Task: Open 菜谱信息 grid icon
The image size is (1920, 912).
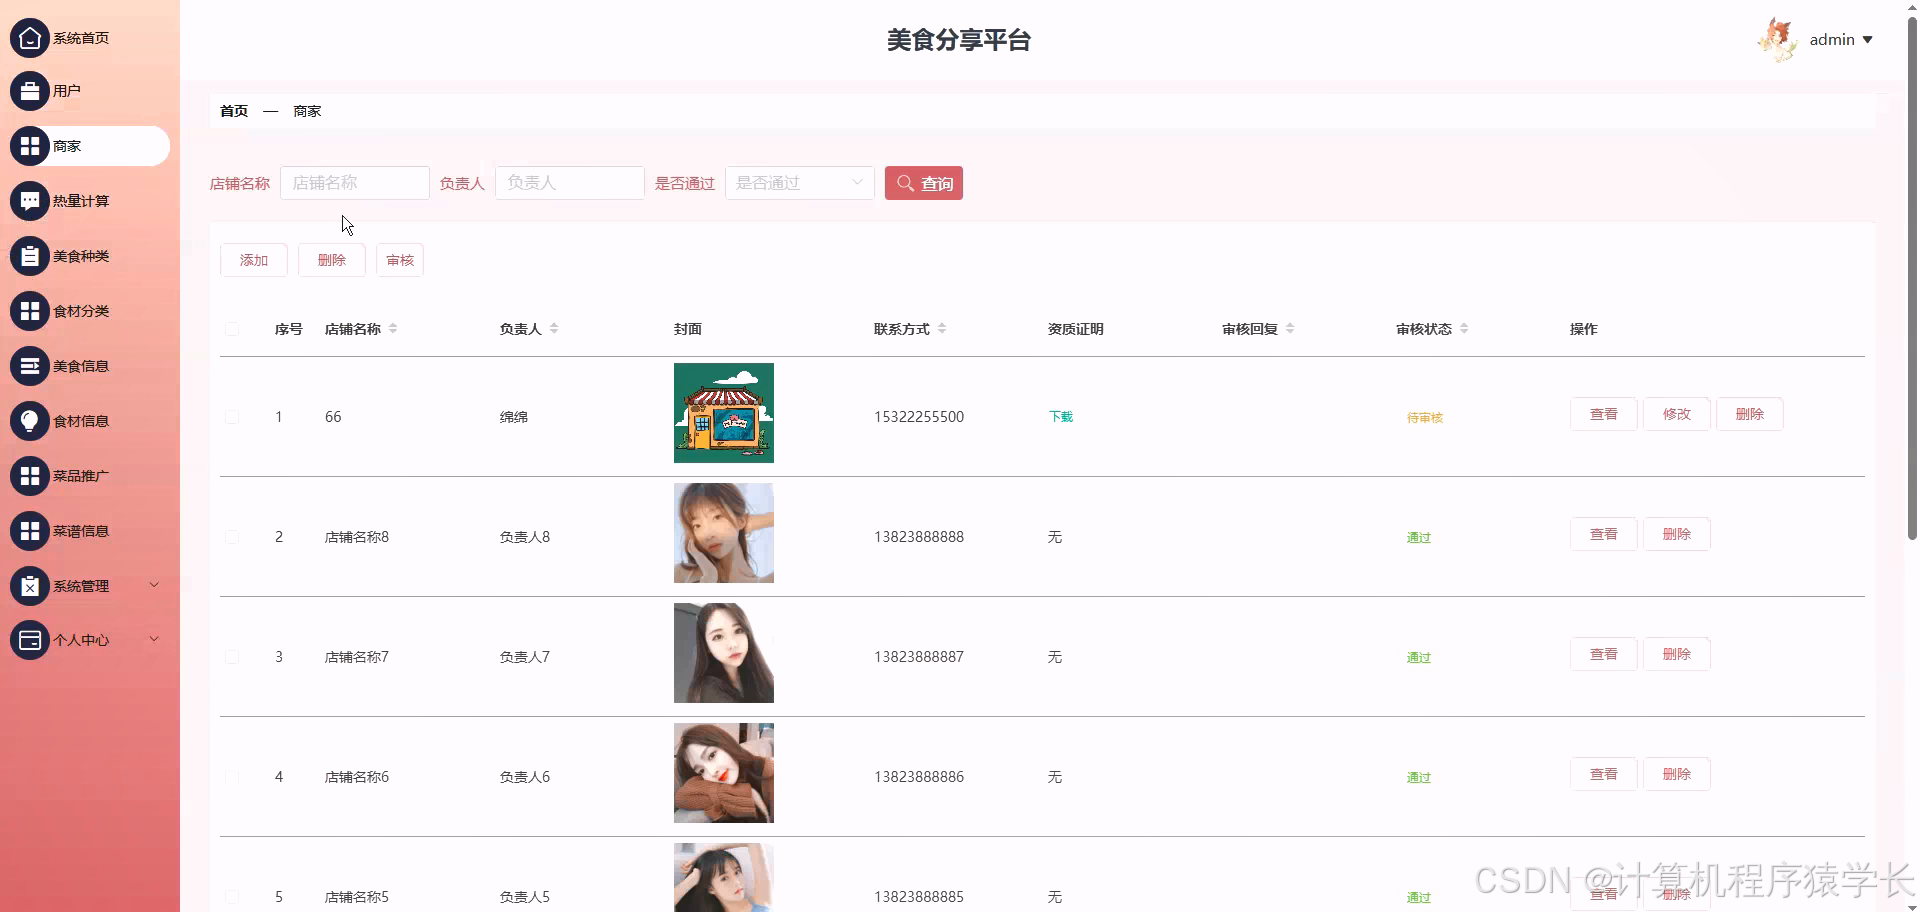Action: [x=30, y=531]
